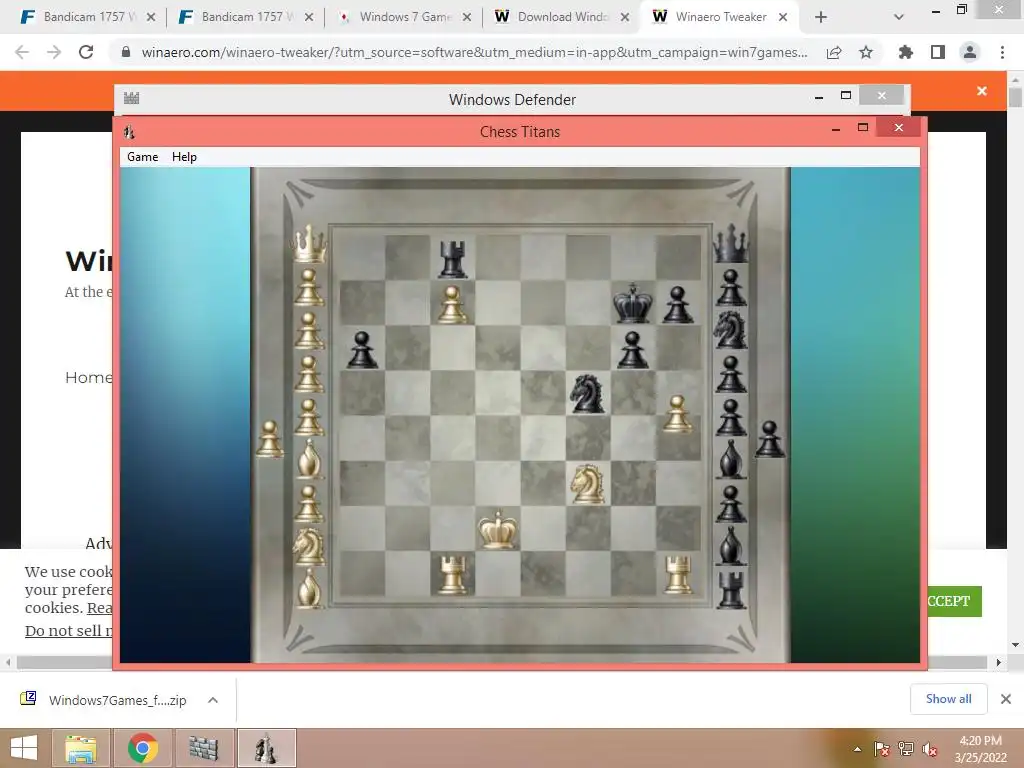Share this page icon in Chrome
Image resolution: width=1024 pixels, height=768 pixels.
pyautogui.click(x=834, y=52)
